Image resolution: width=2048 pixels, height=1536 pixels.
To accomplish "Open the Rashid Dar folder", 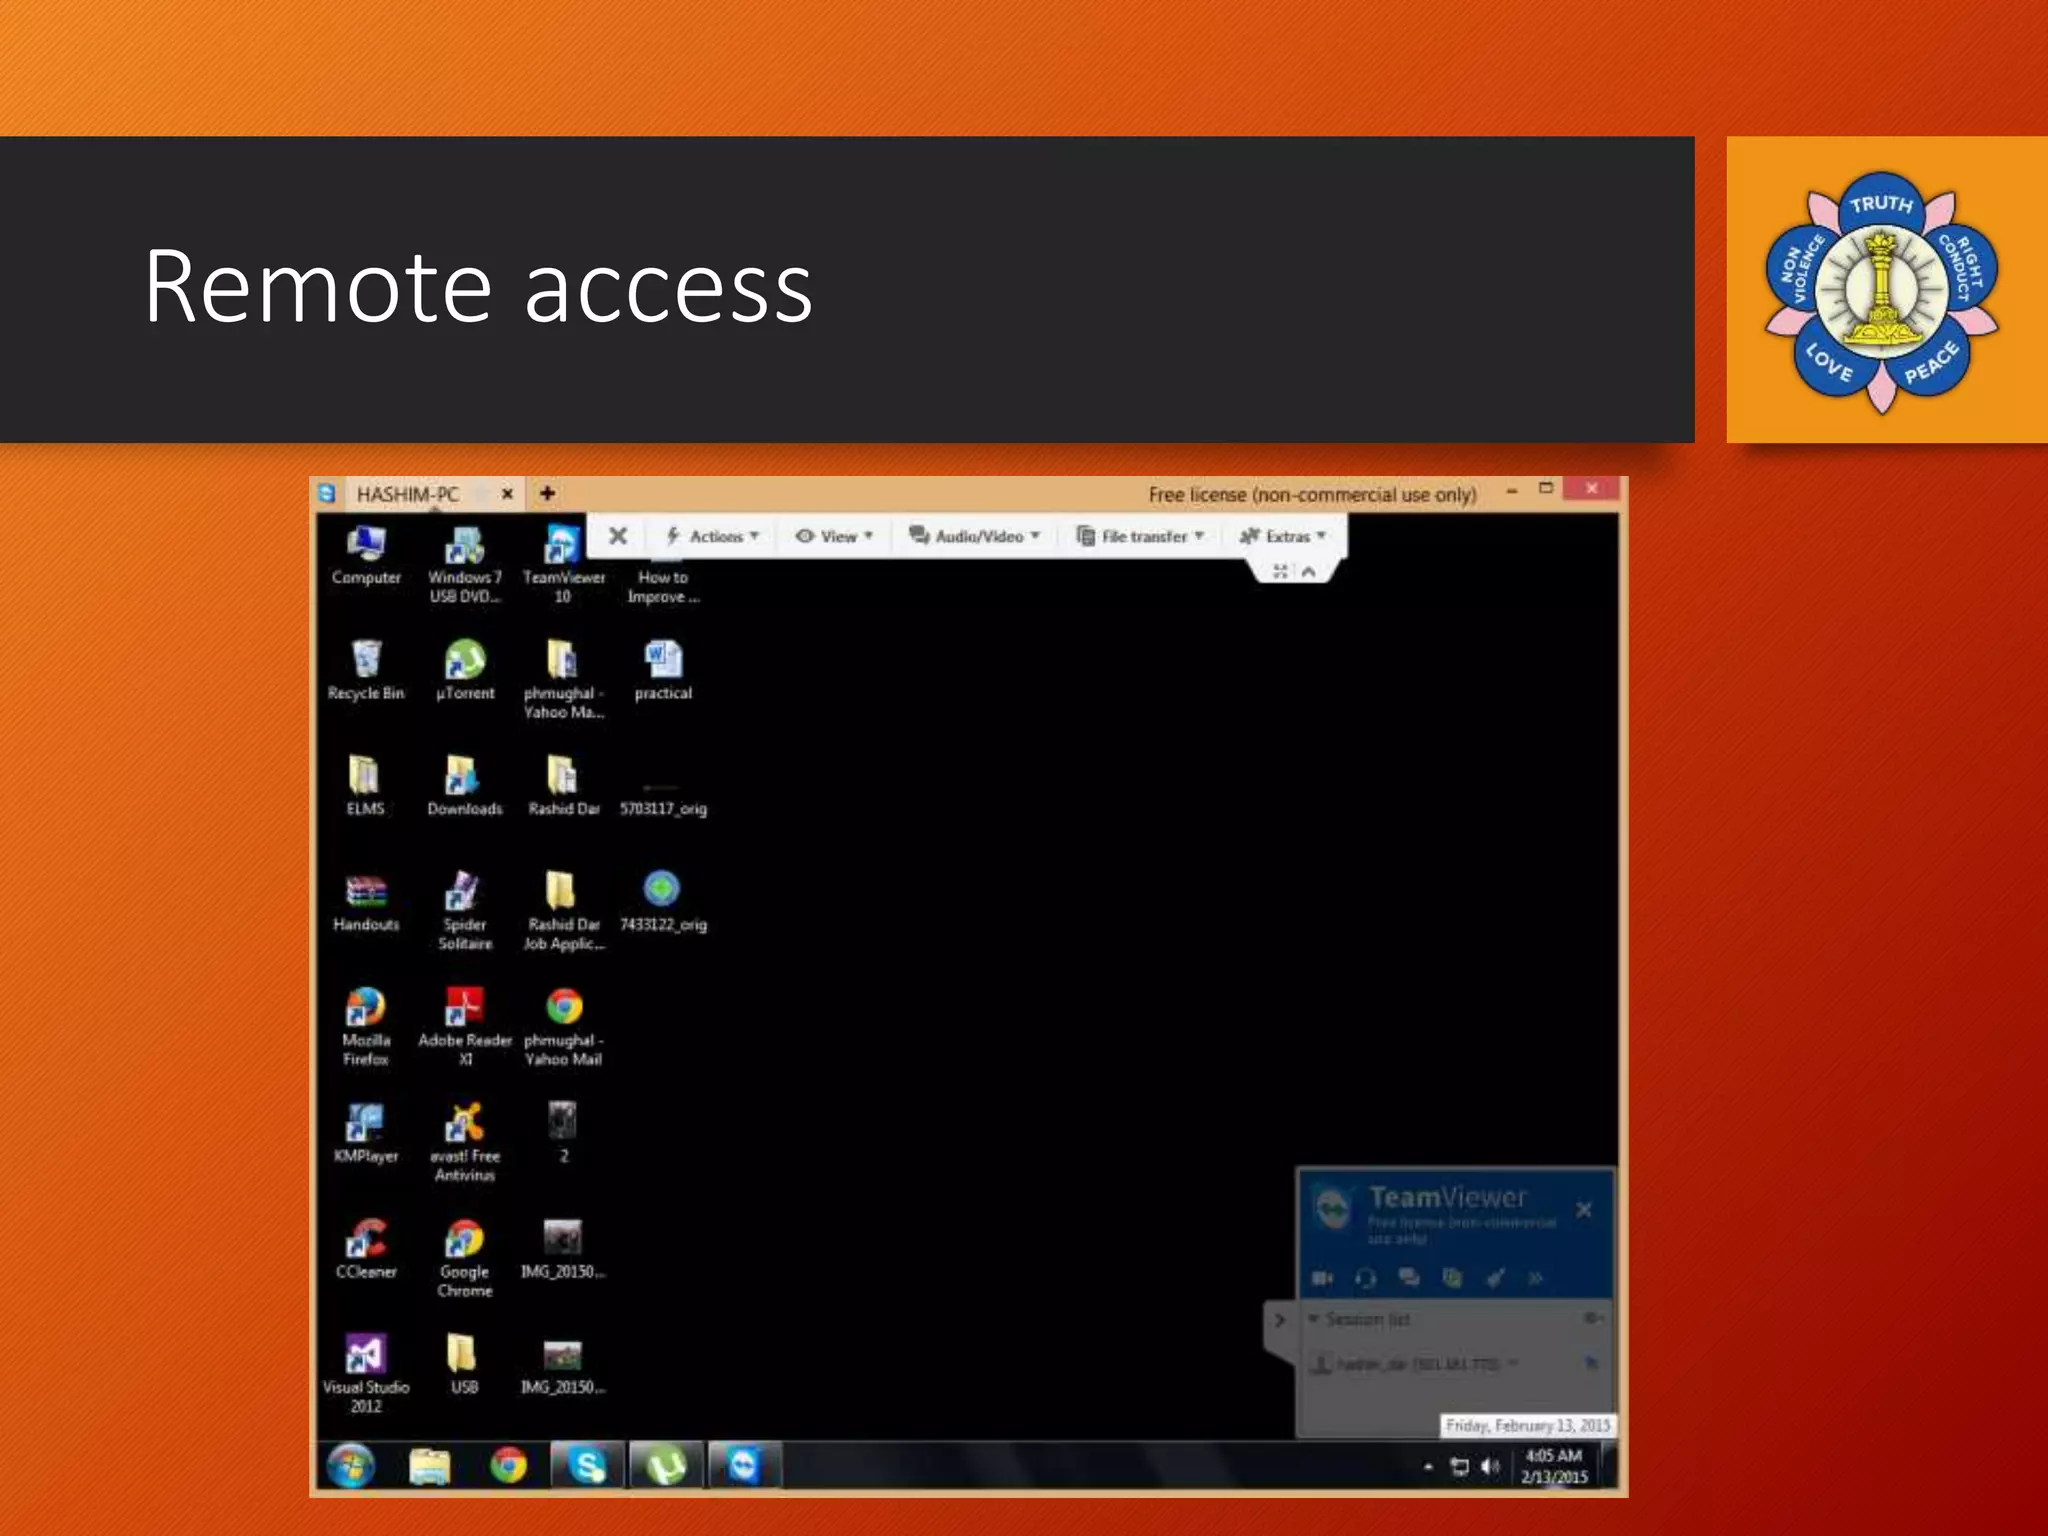I will (x=563, y=787).
